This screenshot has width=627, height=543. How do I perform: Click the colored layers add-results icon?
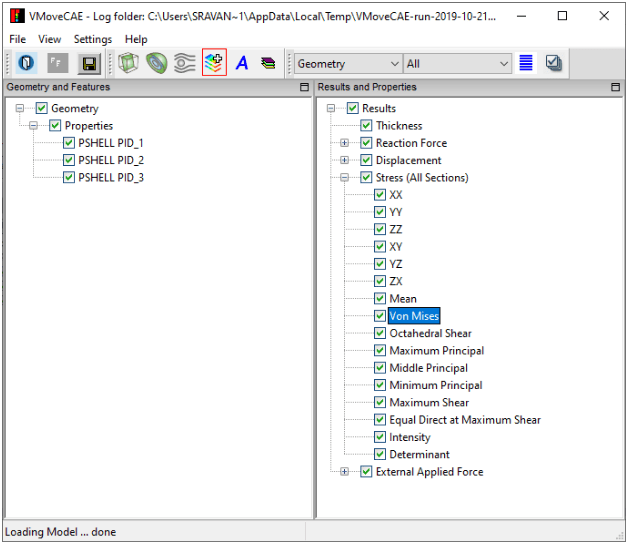click(x=214, y=62)
